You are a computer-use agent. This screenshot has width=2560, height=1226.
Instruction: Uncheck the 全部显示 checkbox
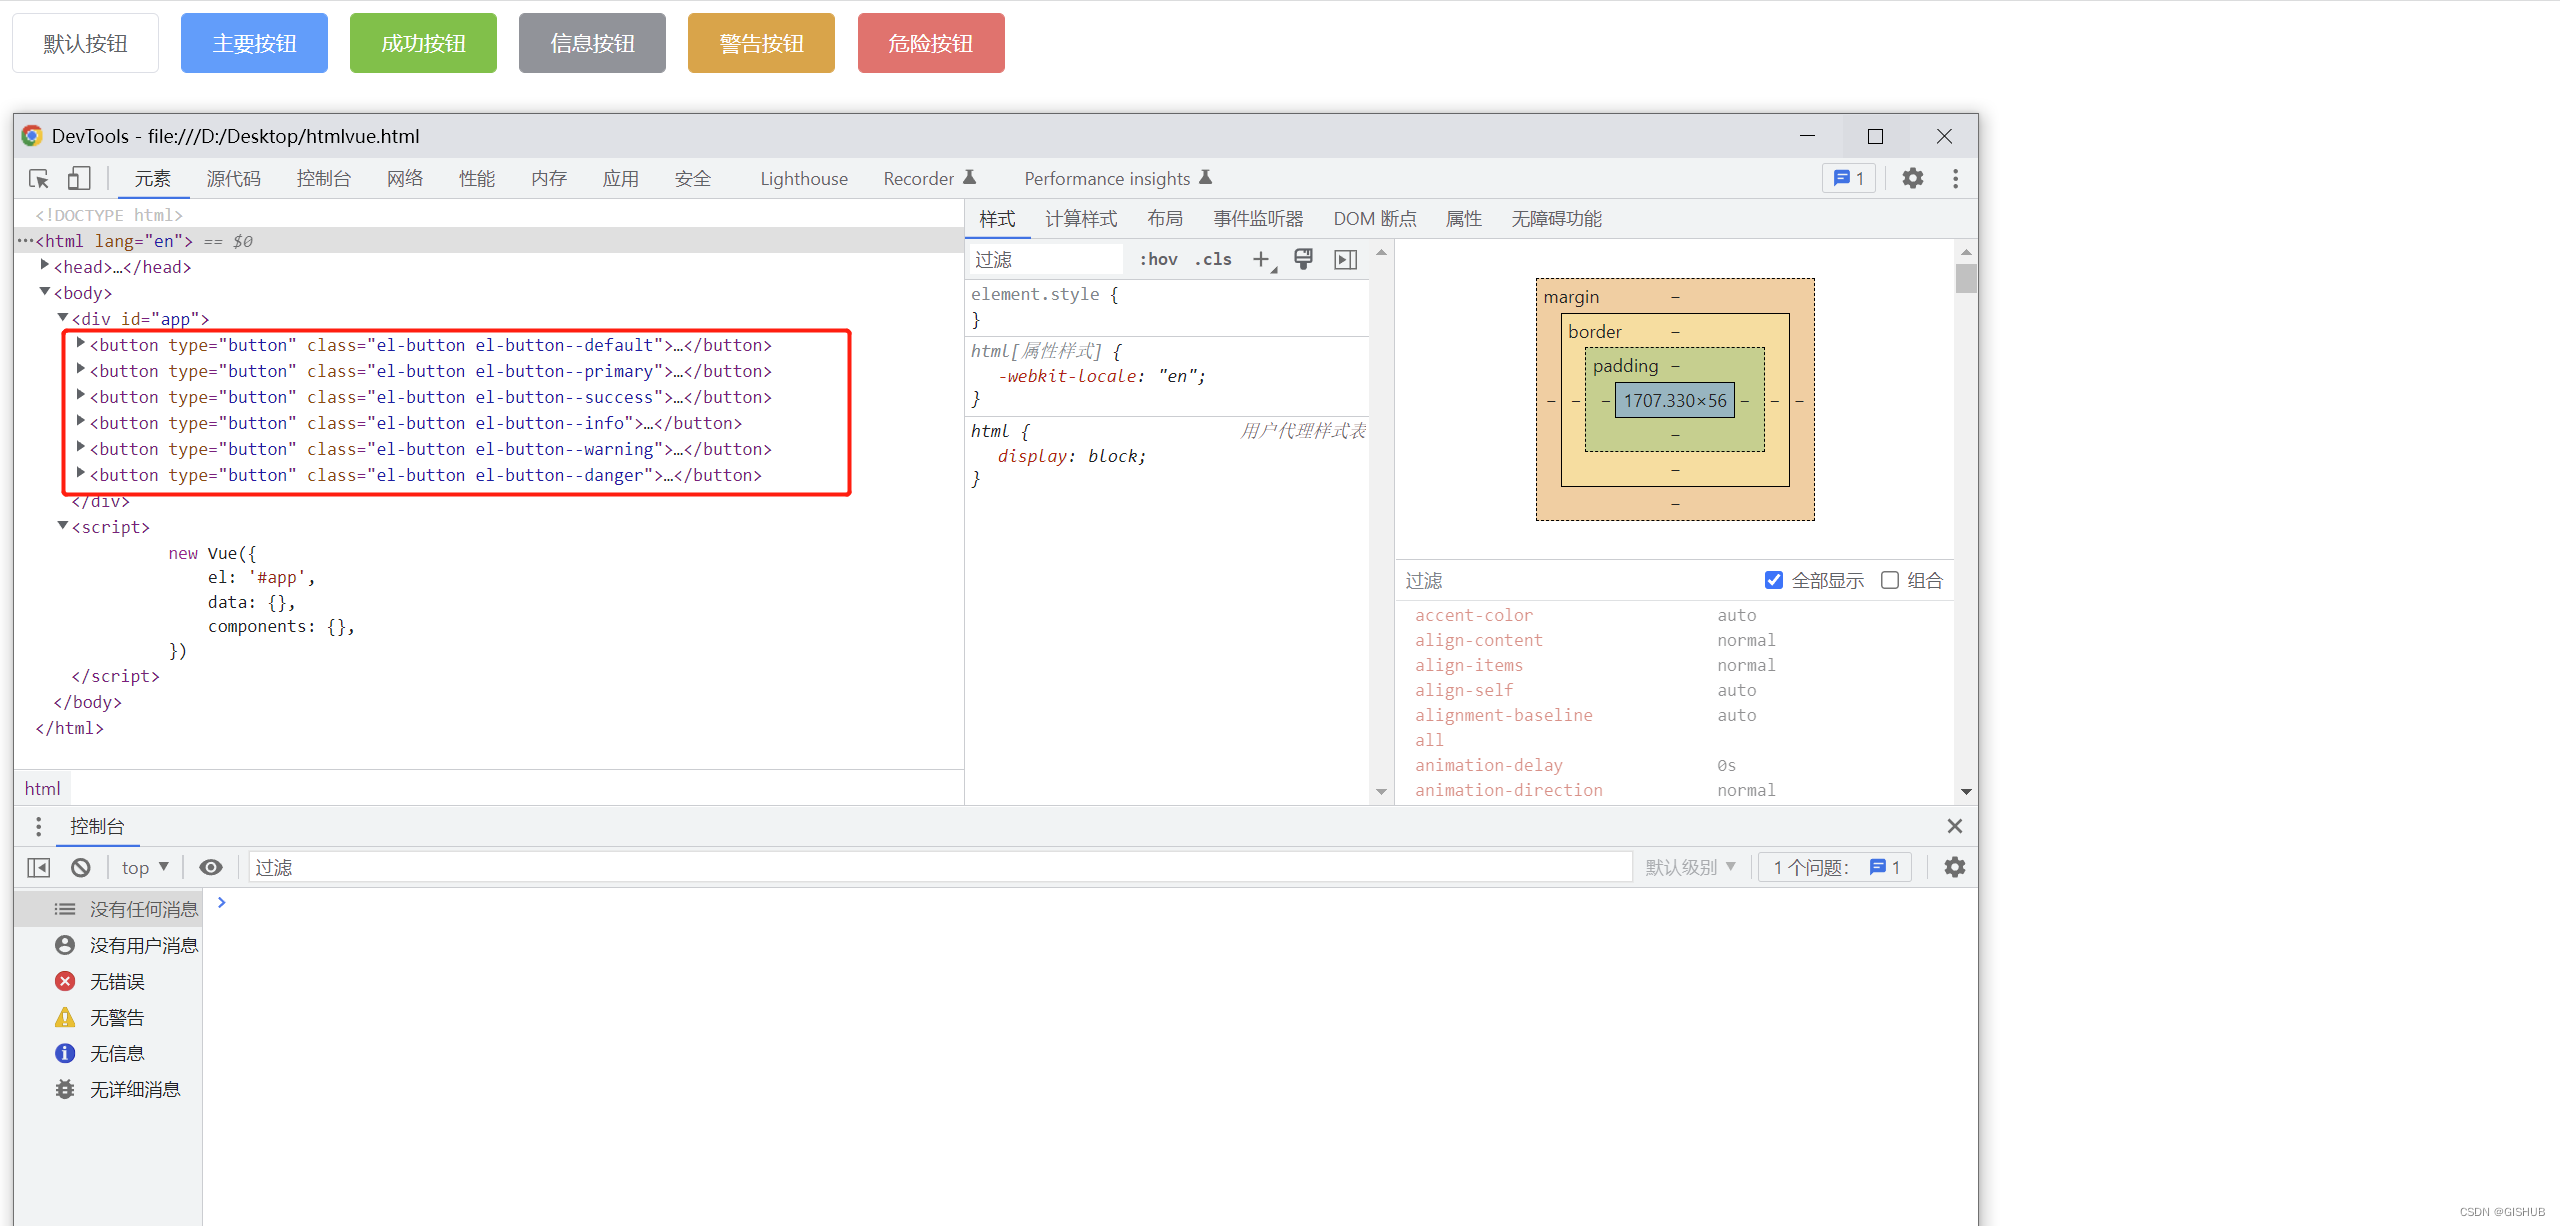pyautogui.click(x=1773, y=580)
